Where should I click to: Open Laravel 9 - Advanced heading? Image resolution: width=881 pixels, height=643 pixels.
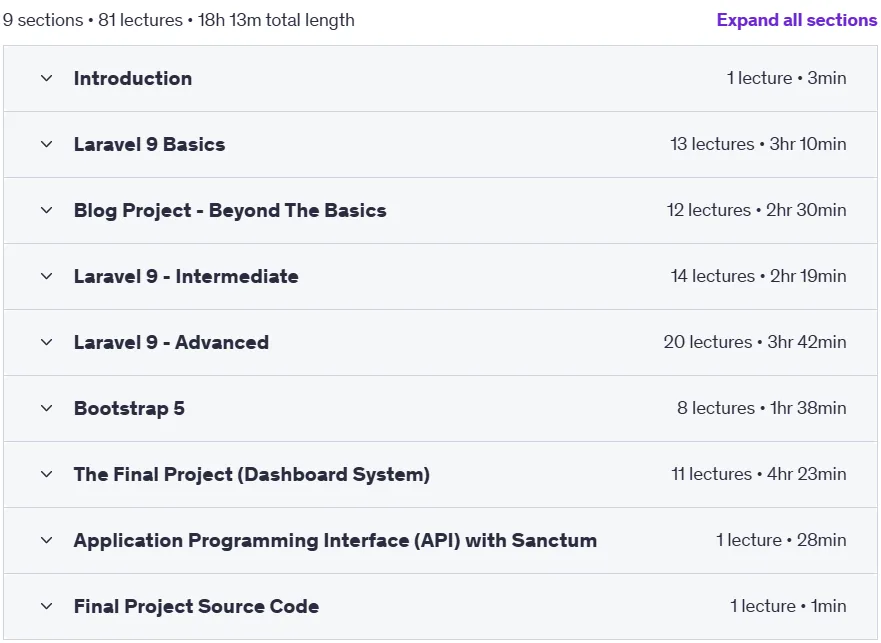(x=171, y=342)
